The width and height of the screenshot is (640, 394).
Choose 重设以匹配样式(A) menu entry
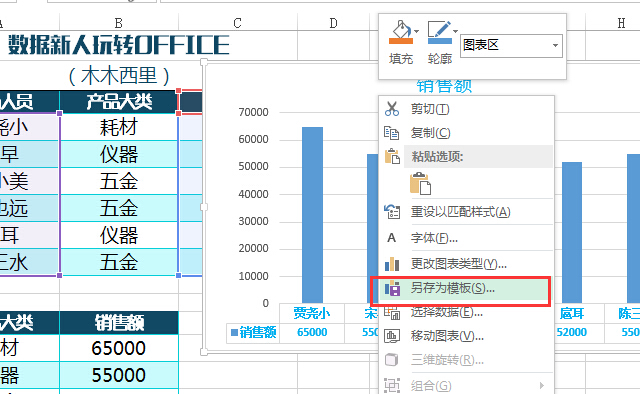pyautogui.click(x=460, y=212)
